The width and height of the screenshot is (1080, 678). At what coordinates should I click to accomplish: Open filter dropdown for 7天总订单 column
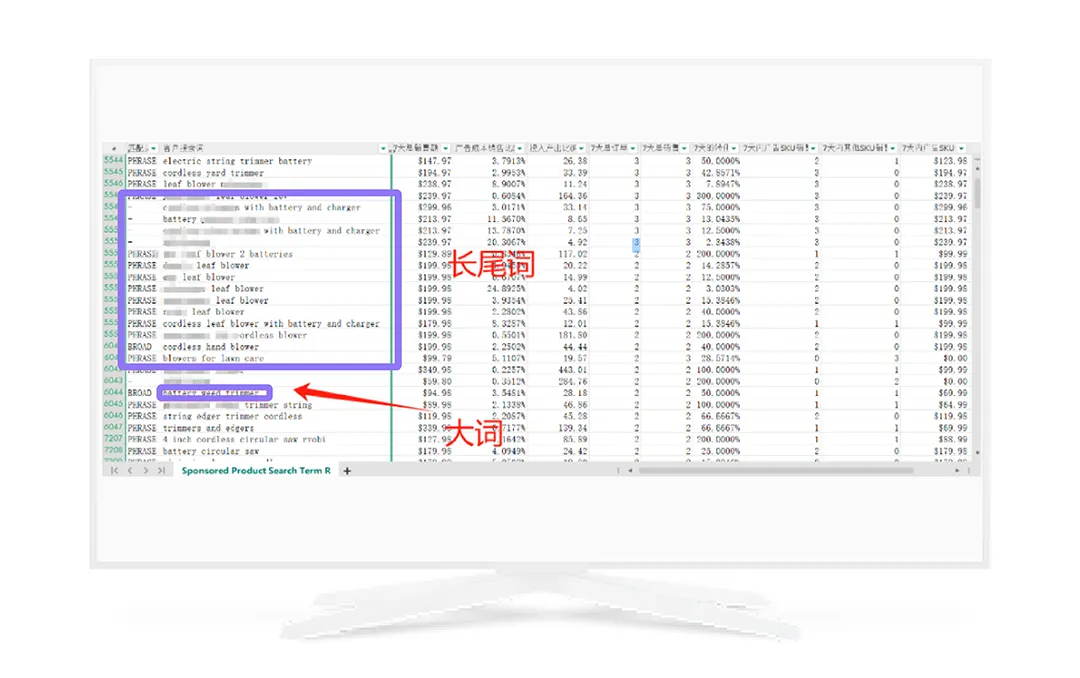pyautogui.click(x=632, y=148)
